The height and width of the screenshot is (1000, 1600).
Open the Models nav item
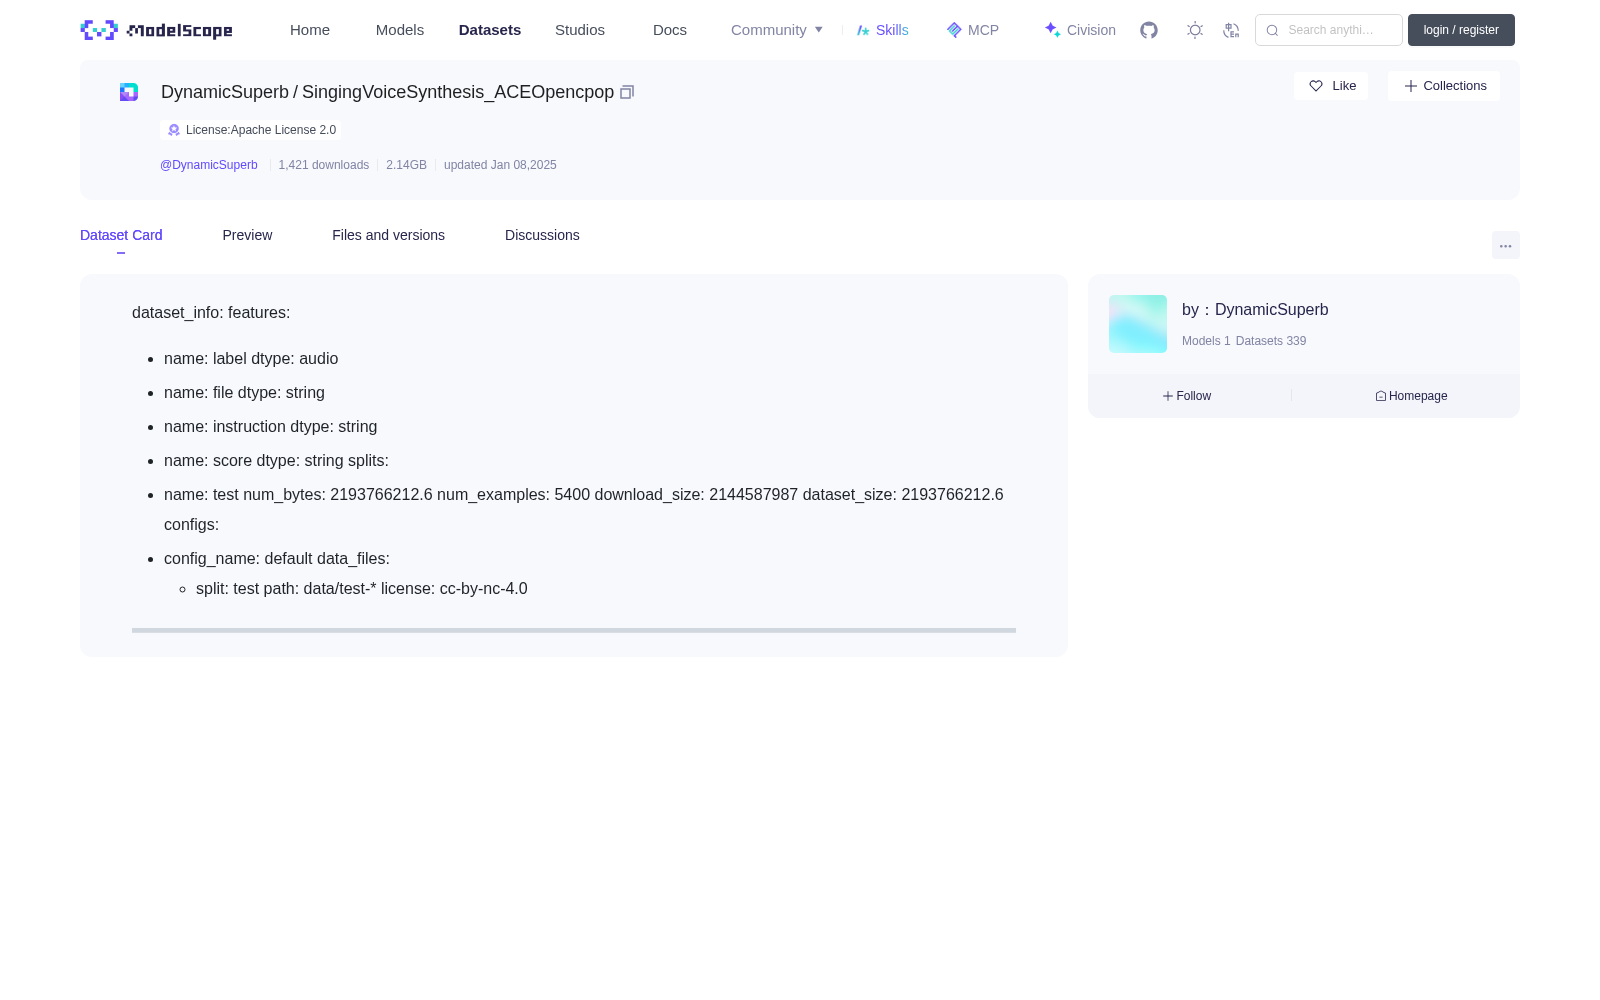(400, 30)
